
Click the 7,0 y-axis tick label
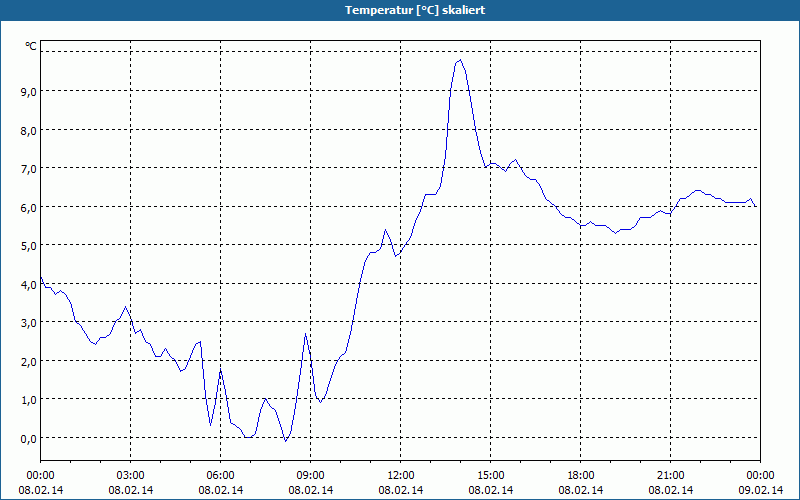pyautogui.click(x=30, y=169)
